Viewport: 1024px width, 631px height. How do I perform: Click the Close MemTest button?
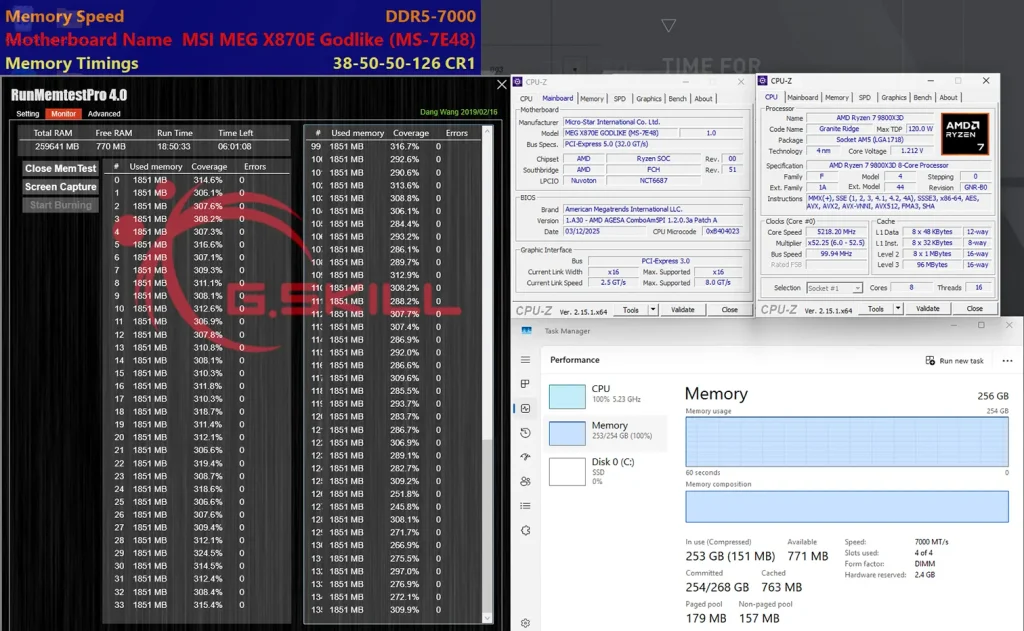click(x=60, y=169)
